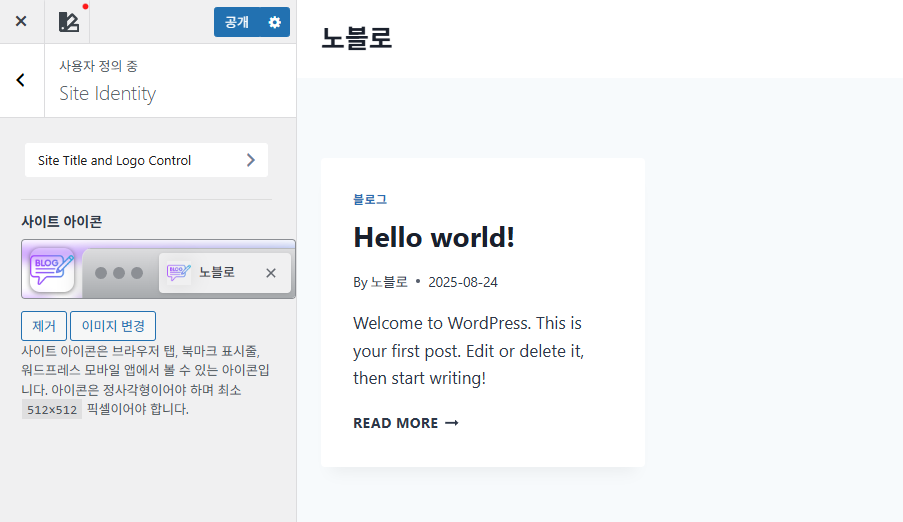Click the three dots in browser preview
903x522 pixels.
point(120,273)
